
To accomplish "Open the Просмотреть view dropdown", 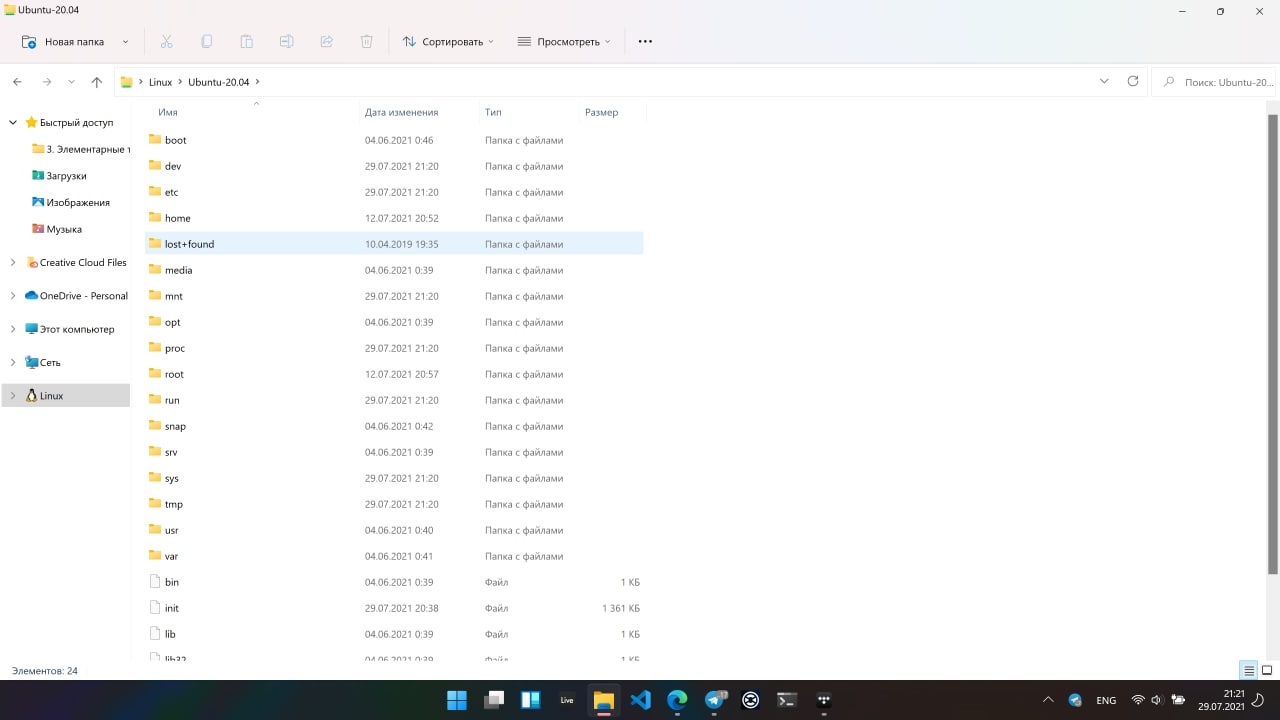I will tap(564, 42).
